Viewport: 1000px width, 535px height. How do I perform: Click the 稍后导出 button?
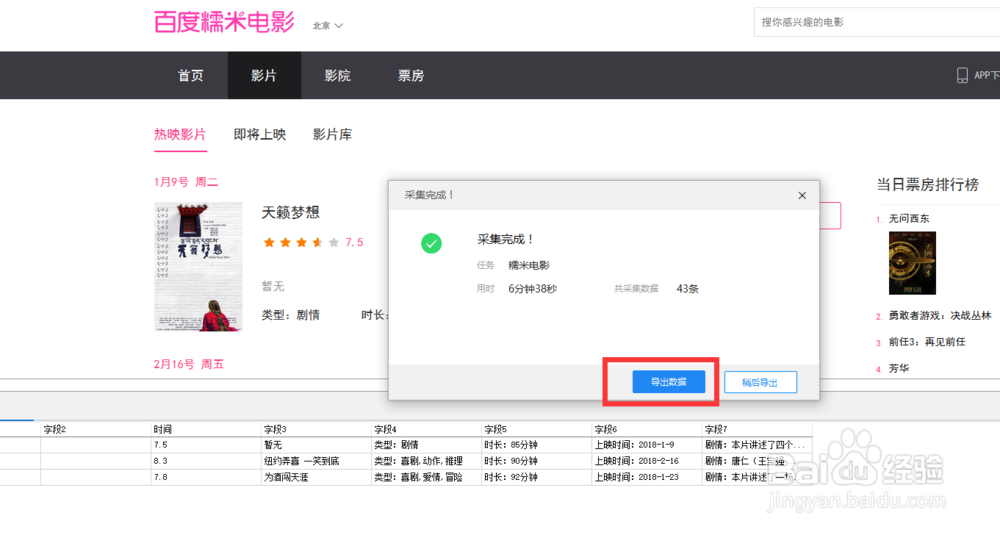click(760, 383)
